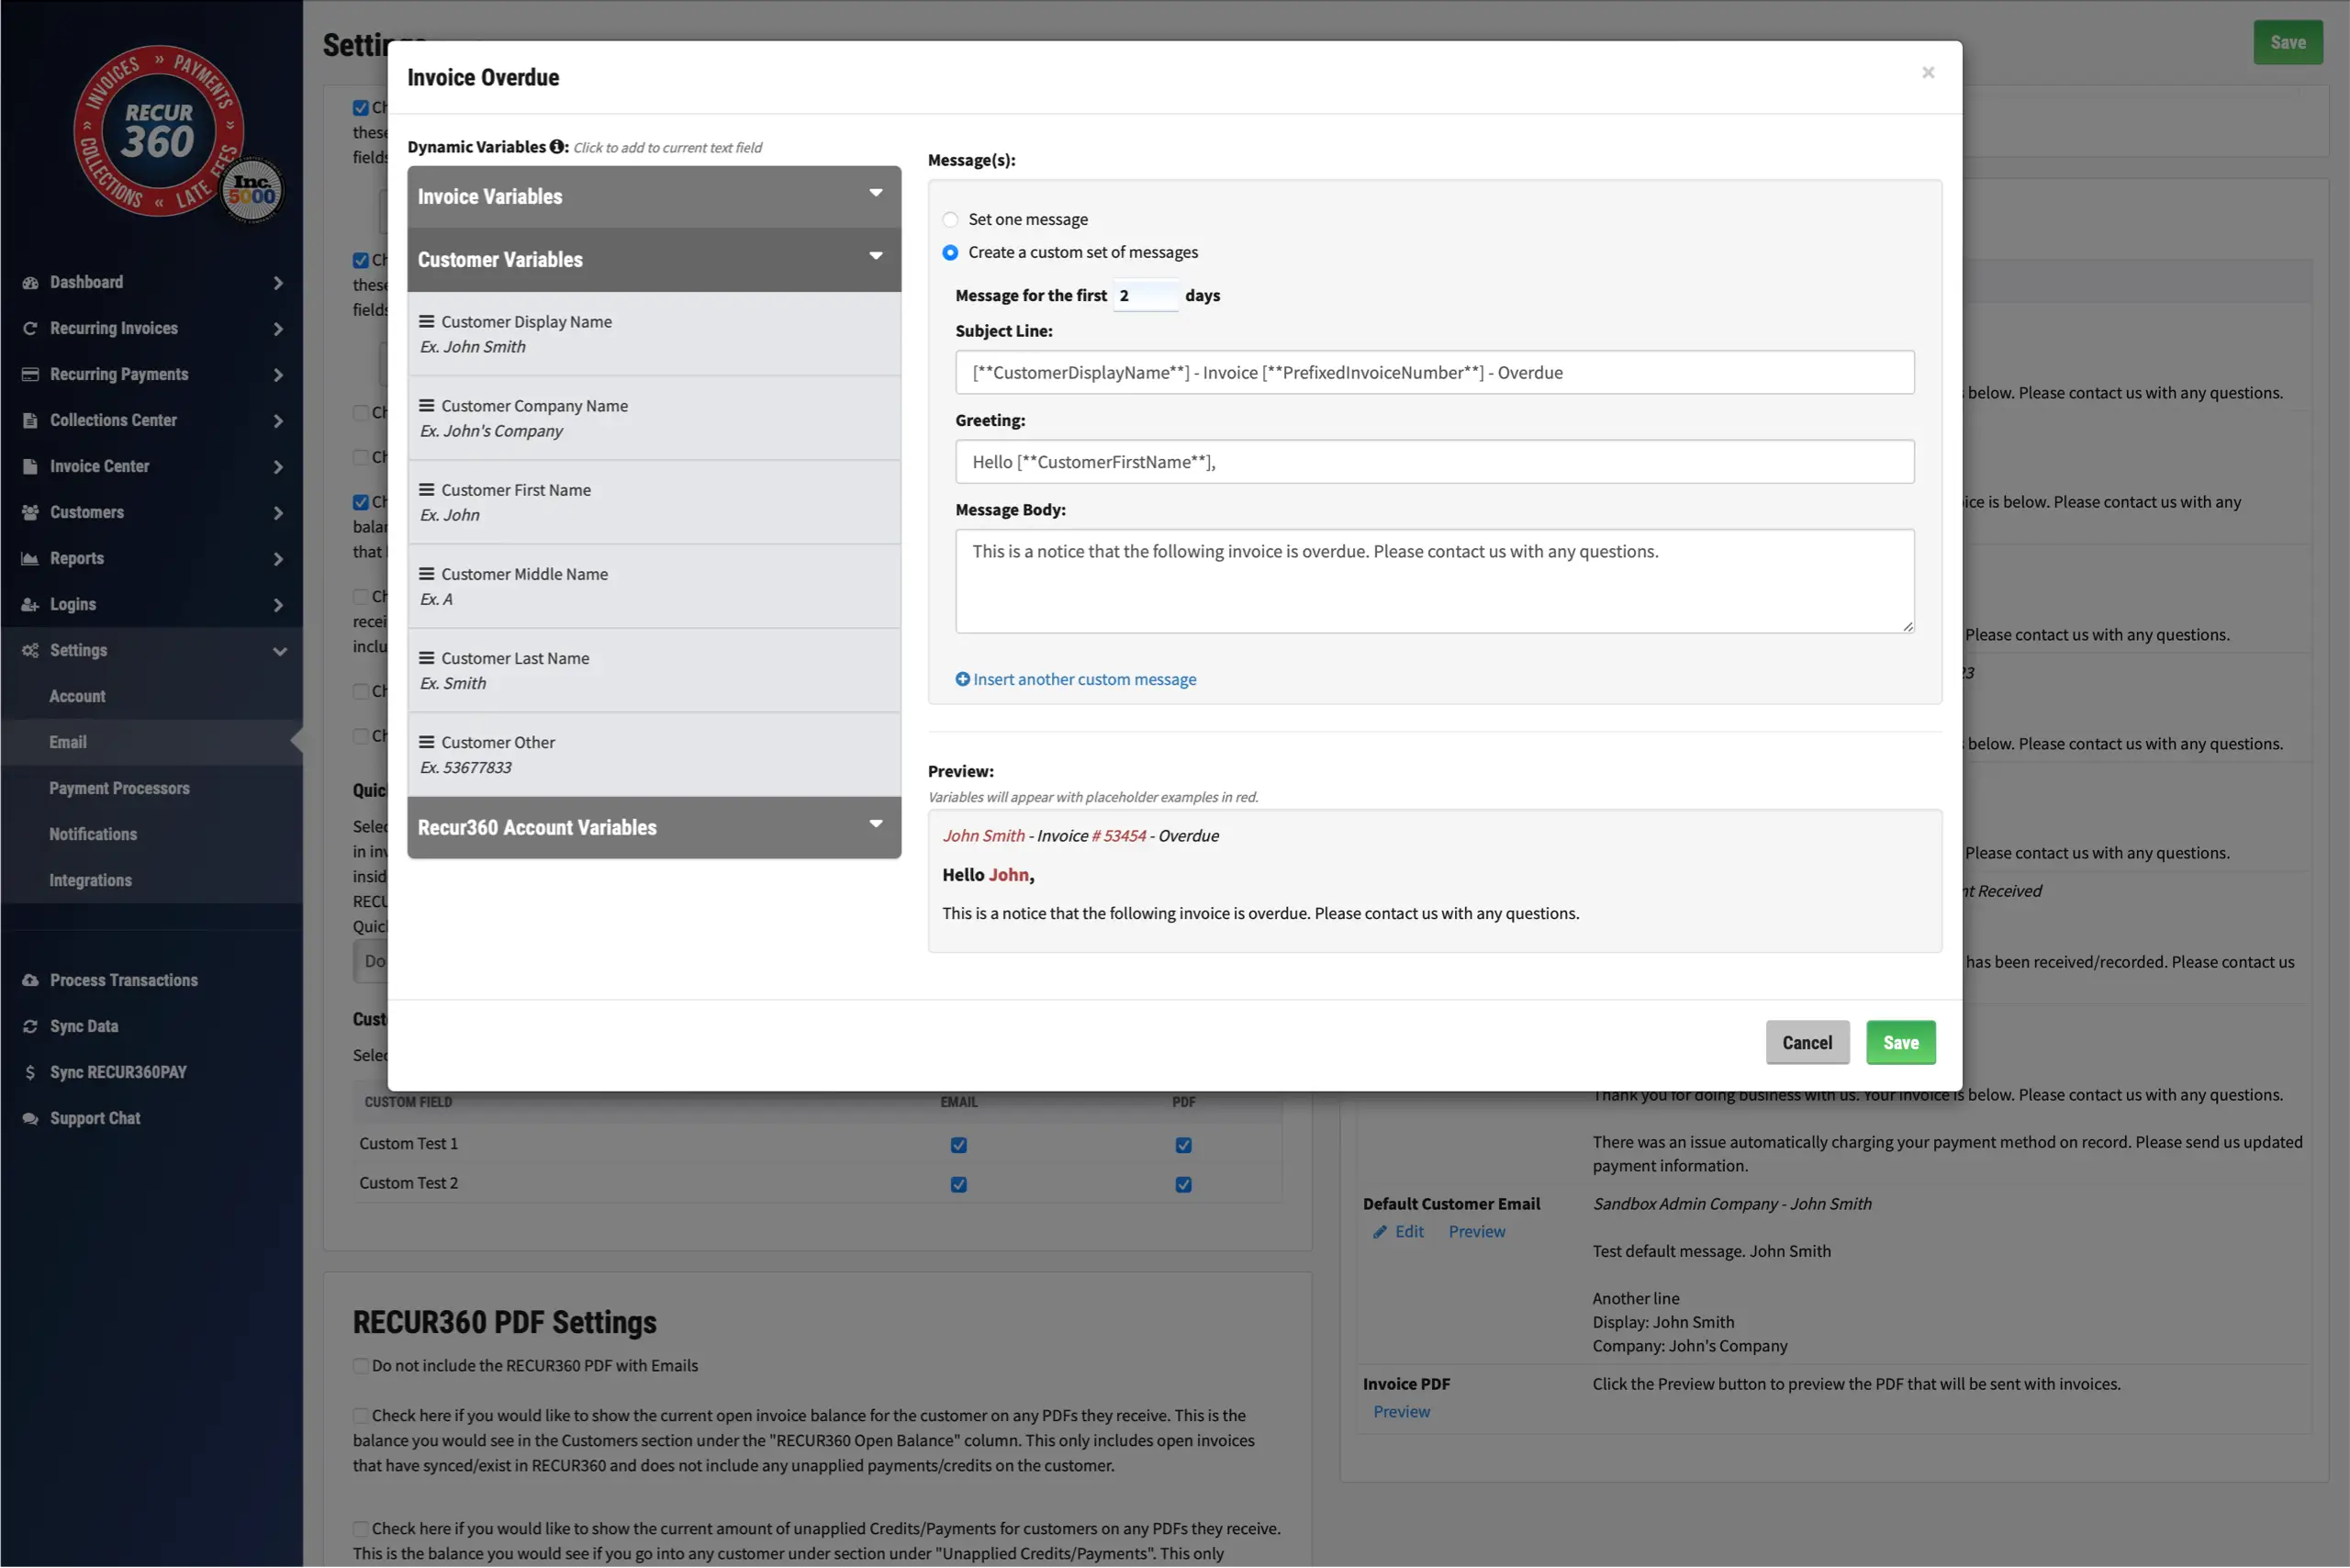Viewport: 2350px width, 1568px height.
Task: Select the 'Set one message' radio button
Action: [950, 220]
